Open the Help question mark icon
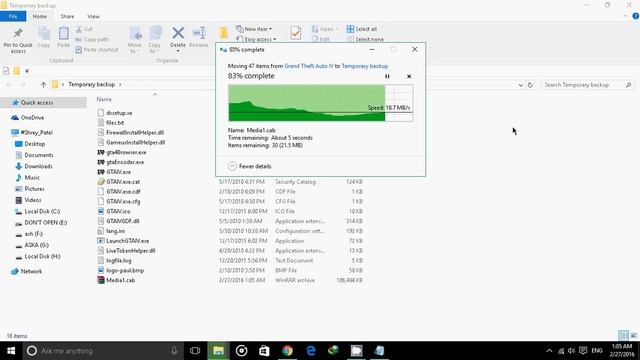Image resolution: width=640 pixels, height=360 pixels. pos(636,16)
